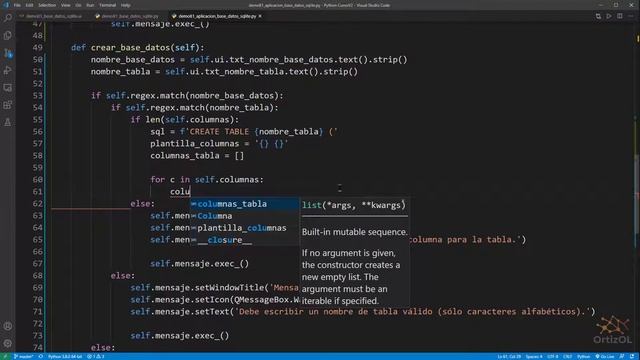Screen dimensions: 640x360
Task: Open Manage gear icon in activity bar
Action: click(8, 343)
